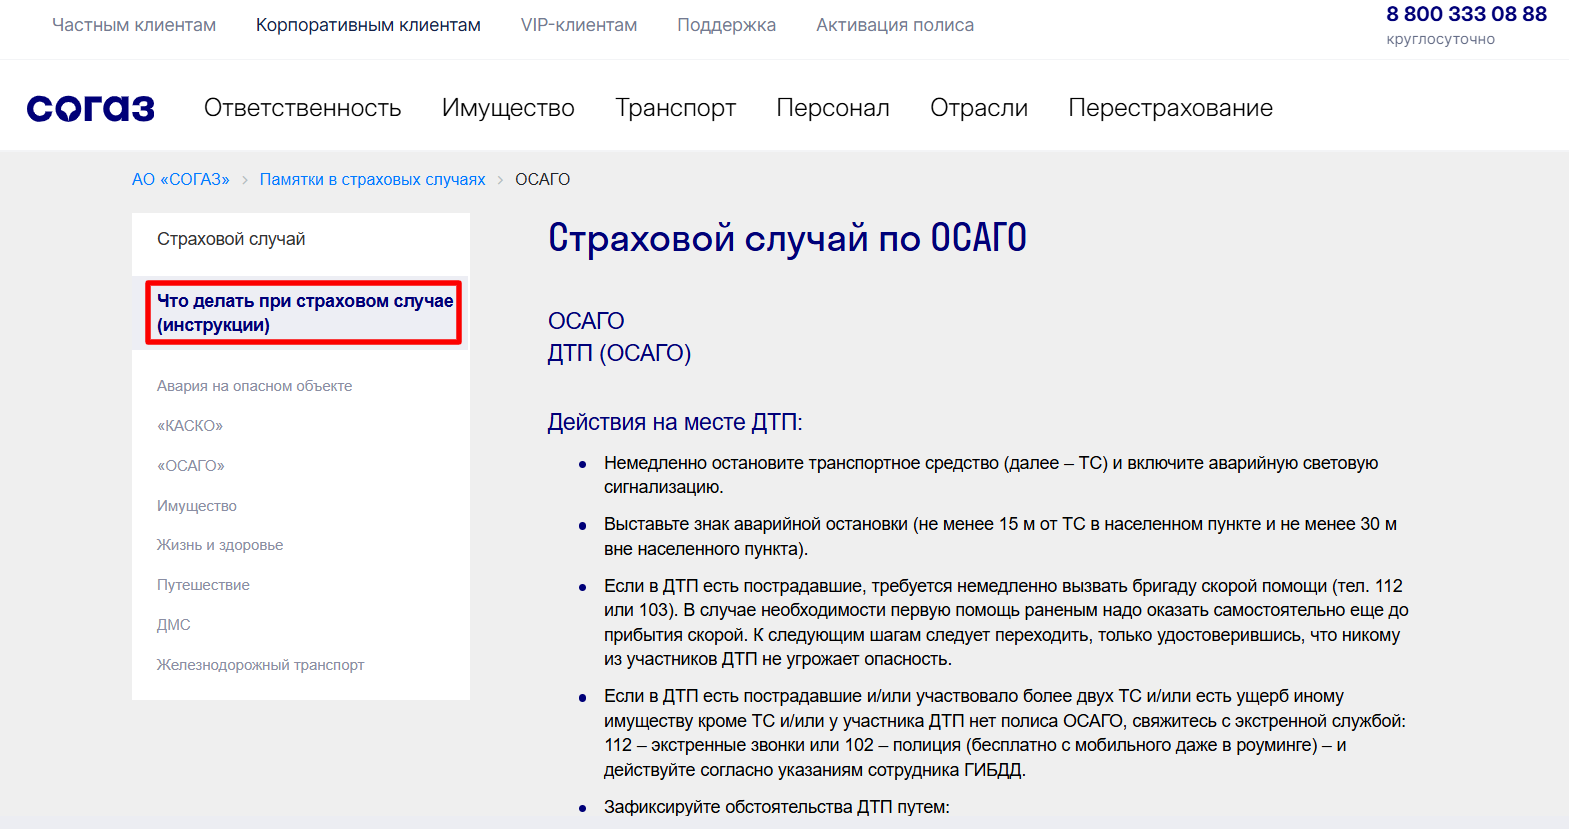Image resolution: width=1569 pixels, height=829 pixels.
Task: Open the Отрасли menu
Action: (979, 108)
